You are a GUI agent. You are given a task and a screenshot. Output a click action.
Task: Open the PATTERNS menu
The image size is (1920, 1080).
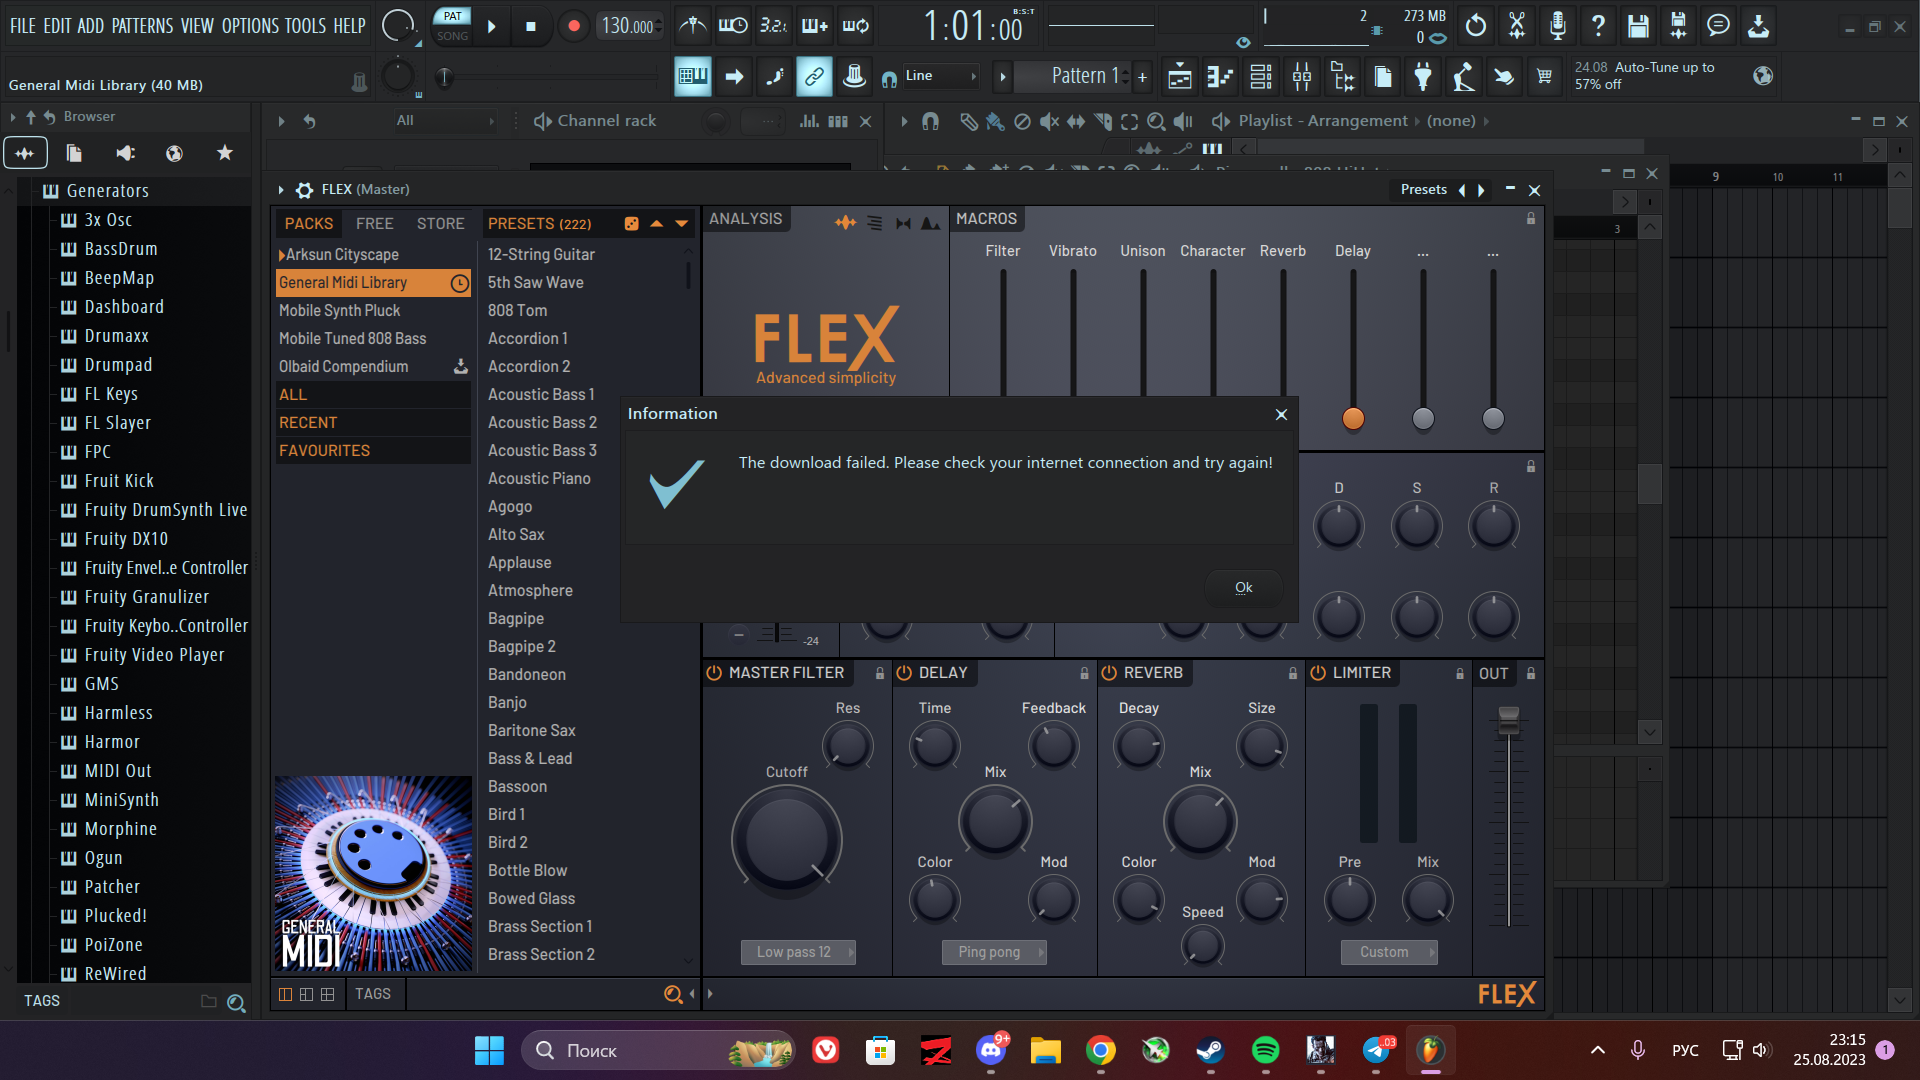pos(142,26)
